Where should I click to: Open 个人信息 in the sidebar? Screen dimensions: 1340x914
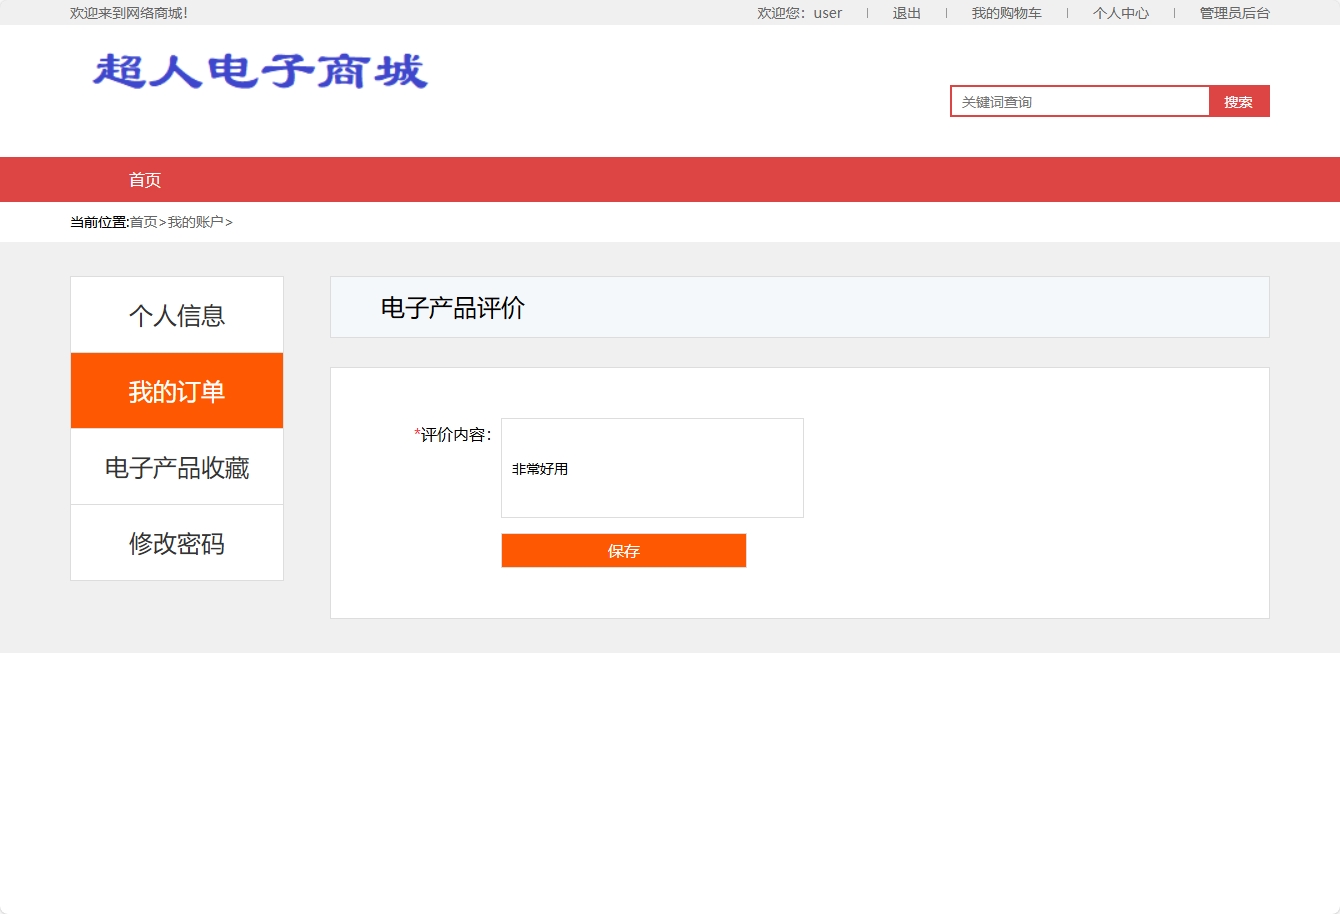[177, 314]
